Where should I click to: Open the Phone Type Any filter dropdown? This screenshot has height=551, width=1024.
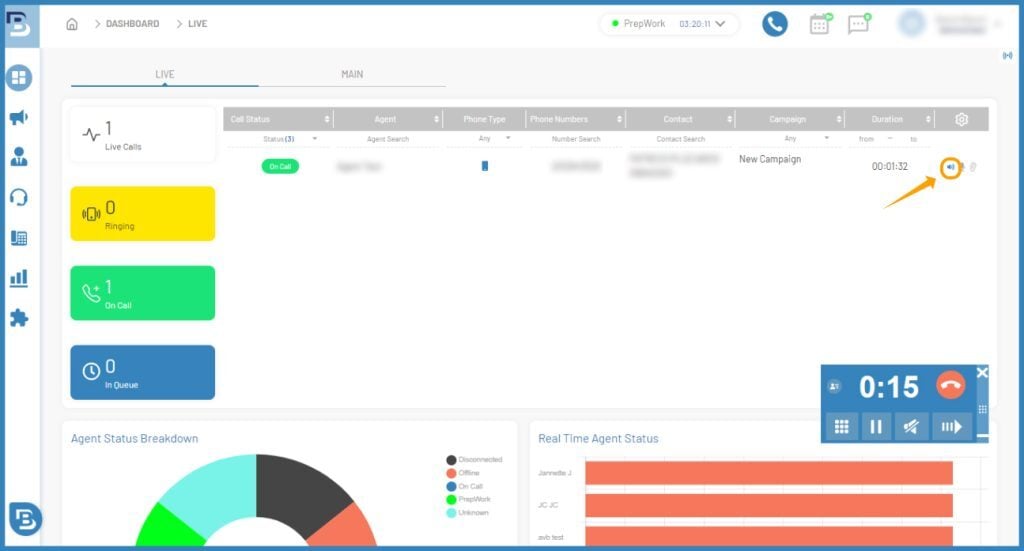pyautogui.click(x=494, y=138)
